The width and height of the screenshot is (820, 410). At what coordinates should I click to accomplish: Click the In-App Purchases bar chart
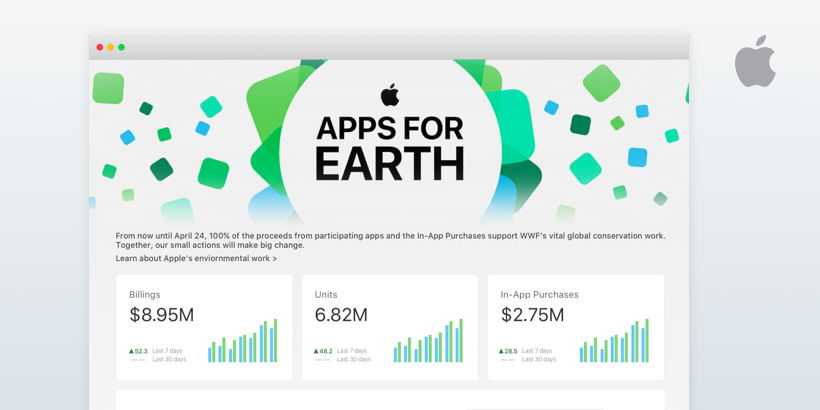tap(614, 340)
